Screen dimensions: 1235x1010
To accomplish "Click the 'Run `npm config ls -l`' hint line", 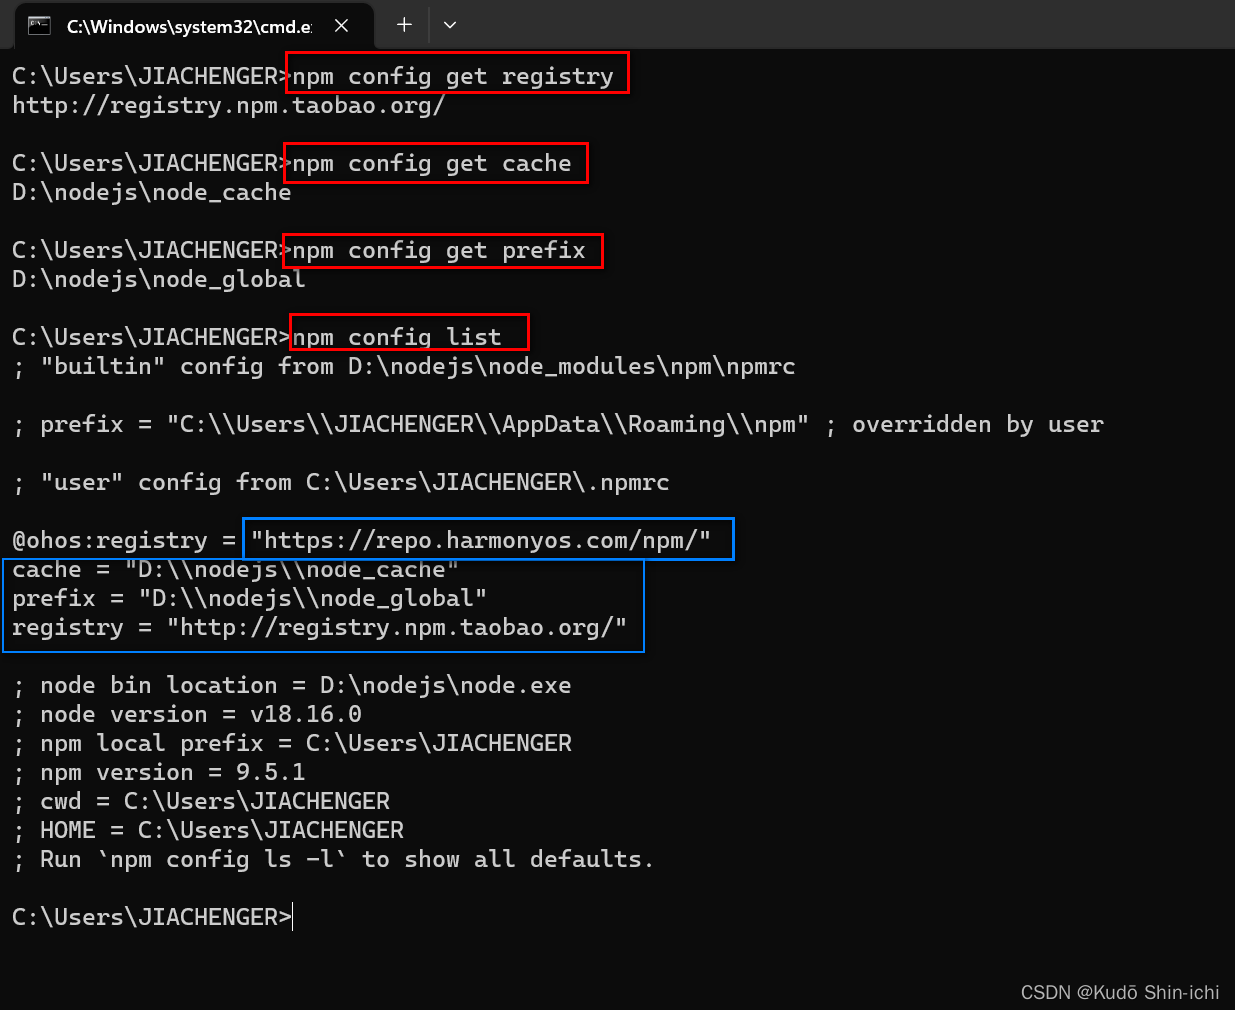I will point(333,860).
